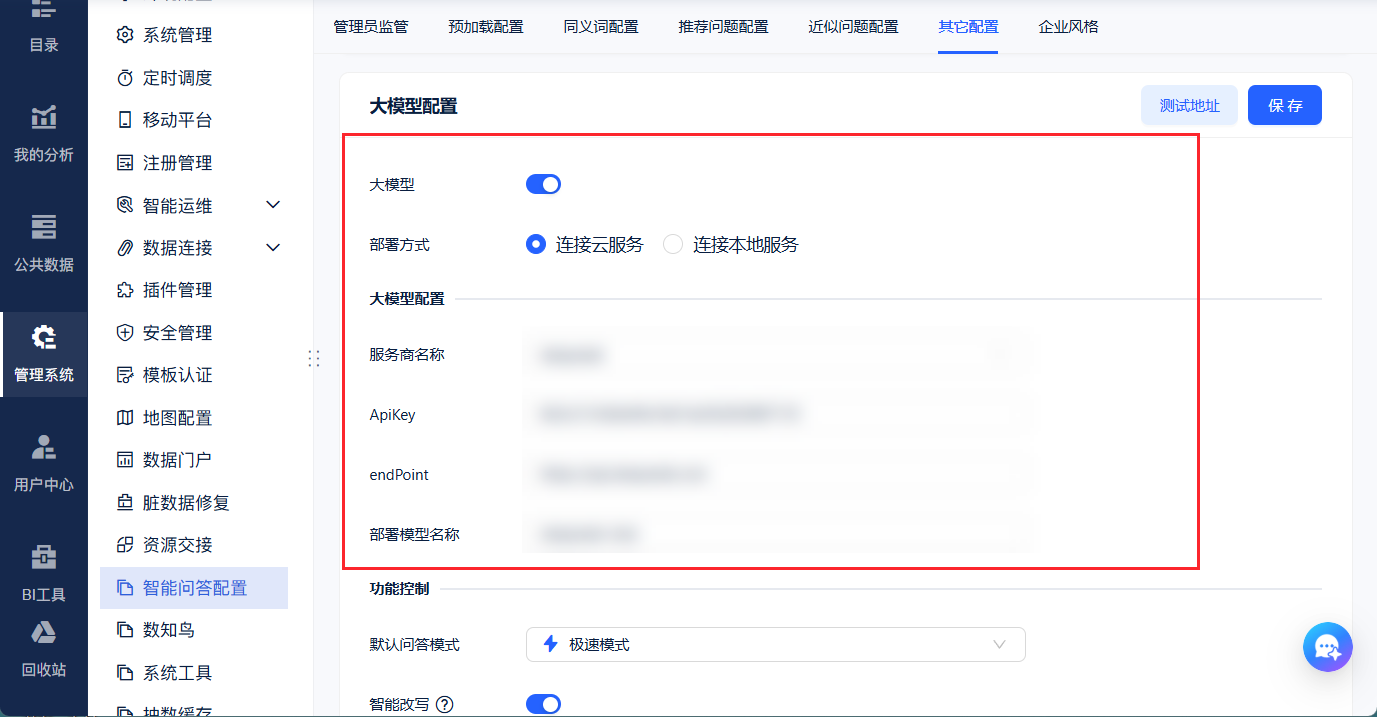Click the 测试地址 button
Viewport: 1377px width, 717px height.
pyautogui.click(x=1189, y=105)
